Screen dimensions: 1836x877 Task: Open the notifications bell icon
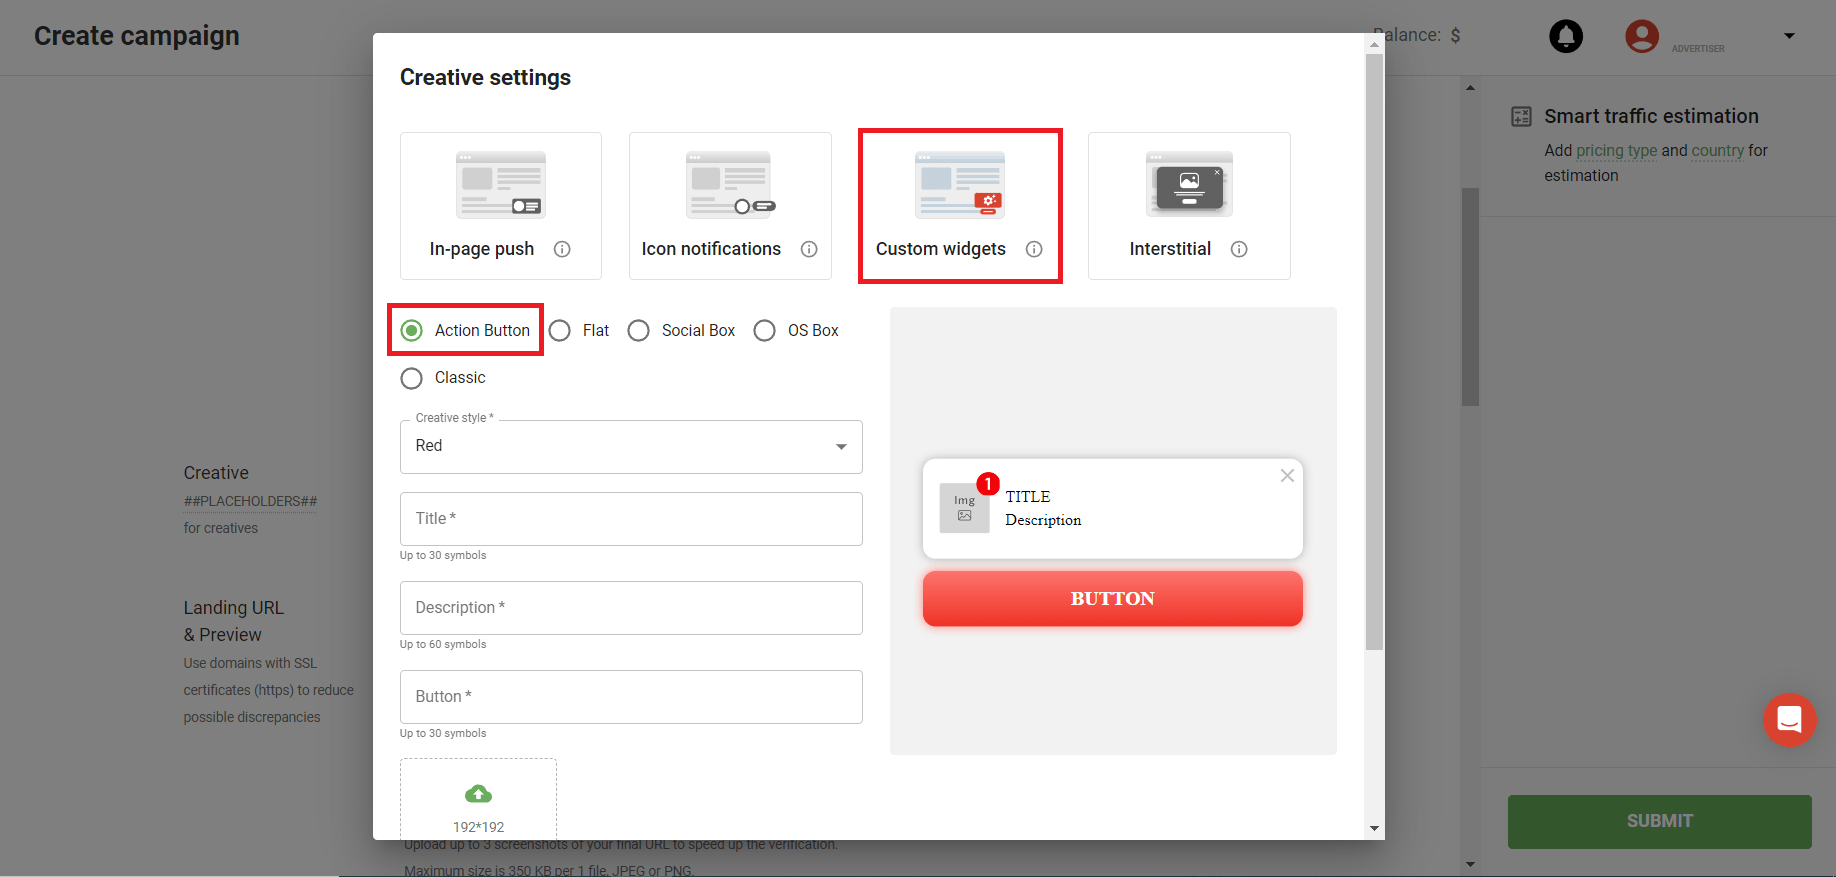[x=1566, y=36]
